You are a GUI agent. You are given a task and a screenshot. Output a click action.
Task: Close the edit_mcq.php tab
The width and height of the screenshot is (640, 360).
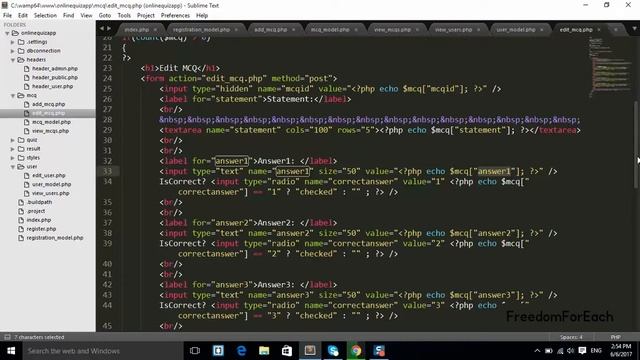[599, 30]
